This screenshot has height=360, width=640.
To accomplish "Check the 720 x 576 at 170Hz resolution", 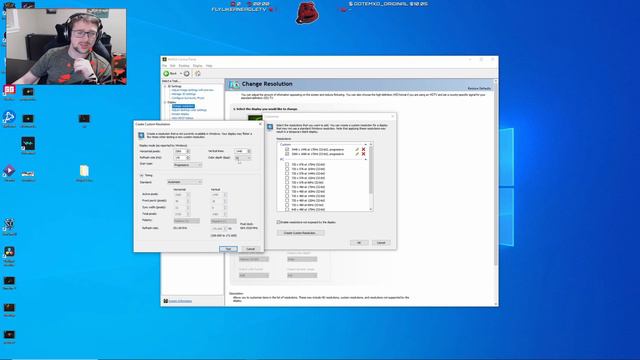I will pyautogui.click(x=287, y=164).
